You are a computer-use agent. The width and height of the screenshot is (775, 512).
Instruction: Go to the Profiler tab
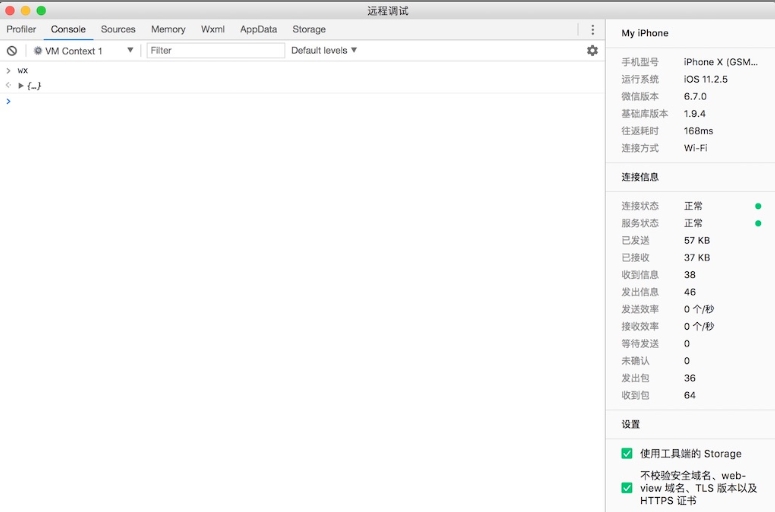pos(21,30)
